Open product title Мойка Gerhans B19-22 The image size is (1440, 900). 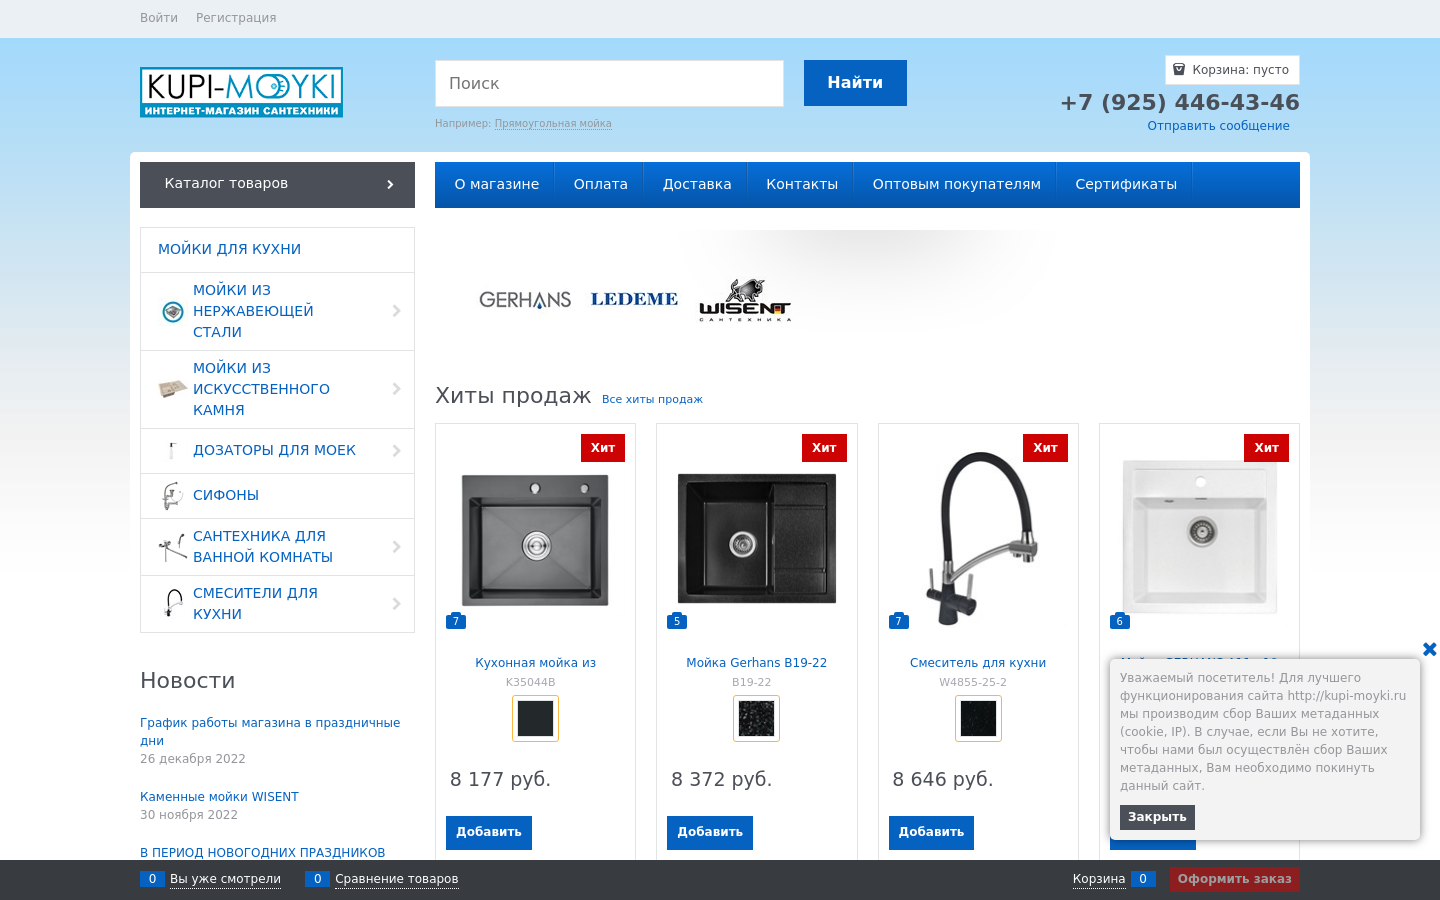coord(756,663)
